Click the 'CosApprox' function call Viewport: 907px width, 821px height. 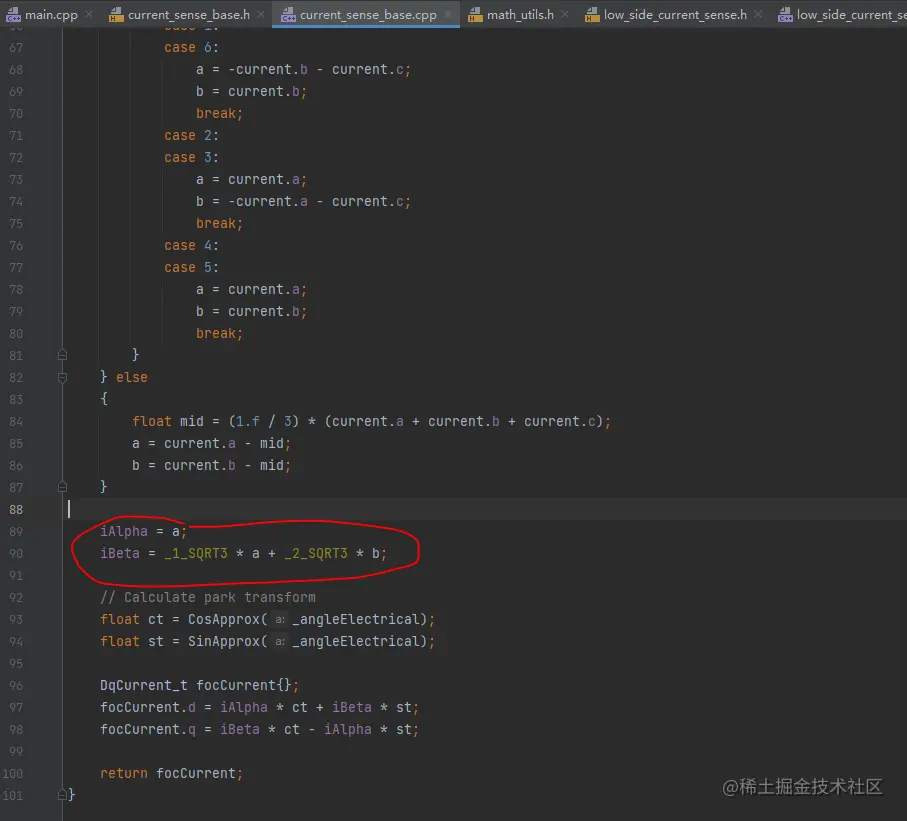(224, 619)
